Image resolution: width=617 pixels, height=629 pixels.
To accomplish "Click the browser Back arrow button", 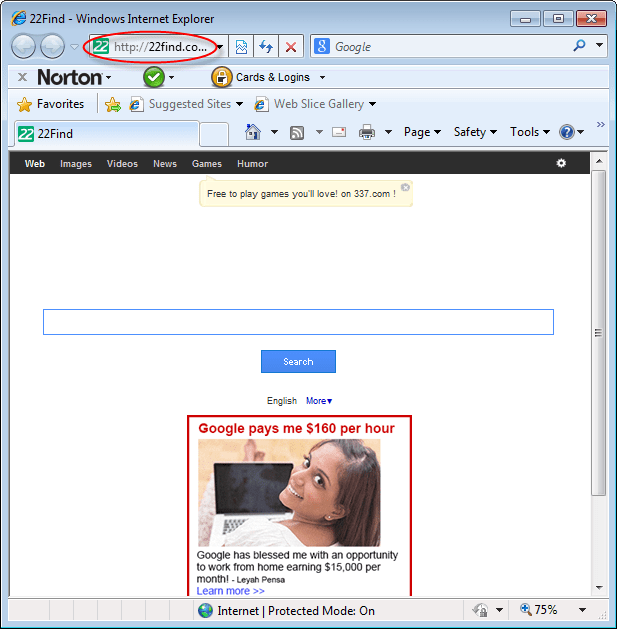I will click(23, 47).
